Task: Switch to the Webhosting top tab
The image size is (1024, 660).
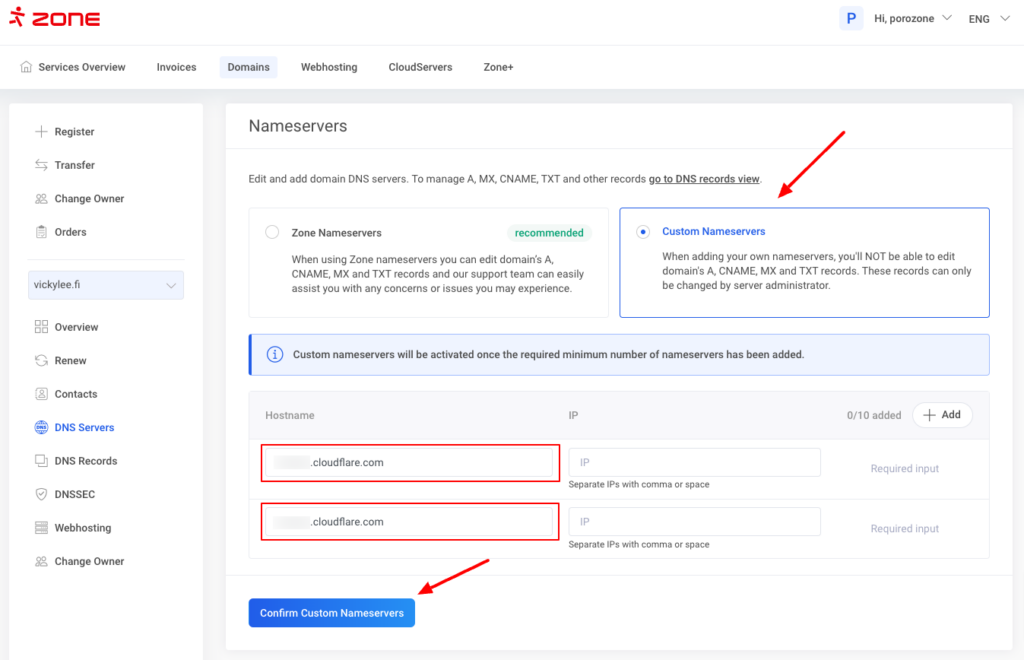Action: [329, 67]
